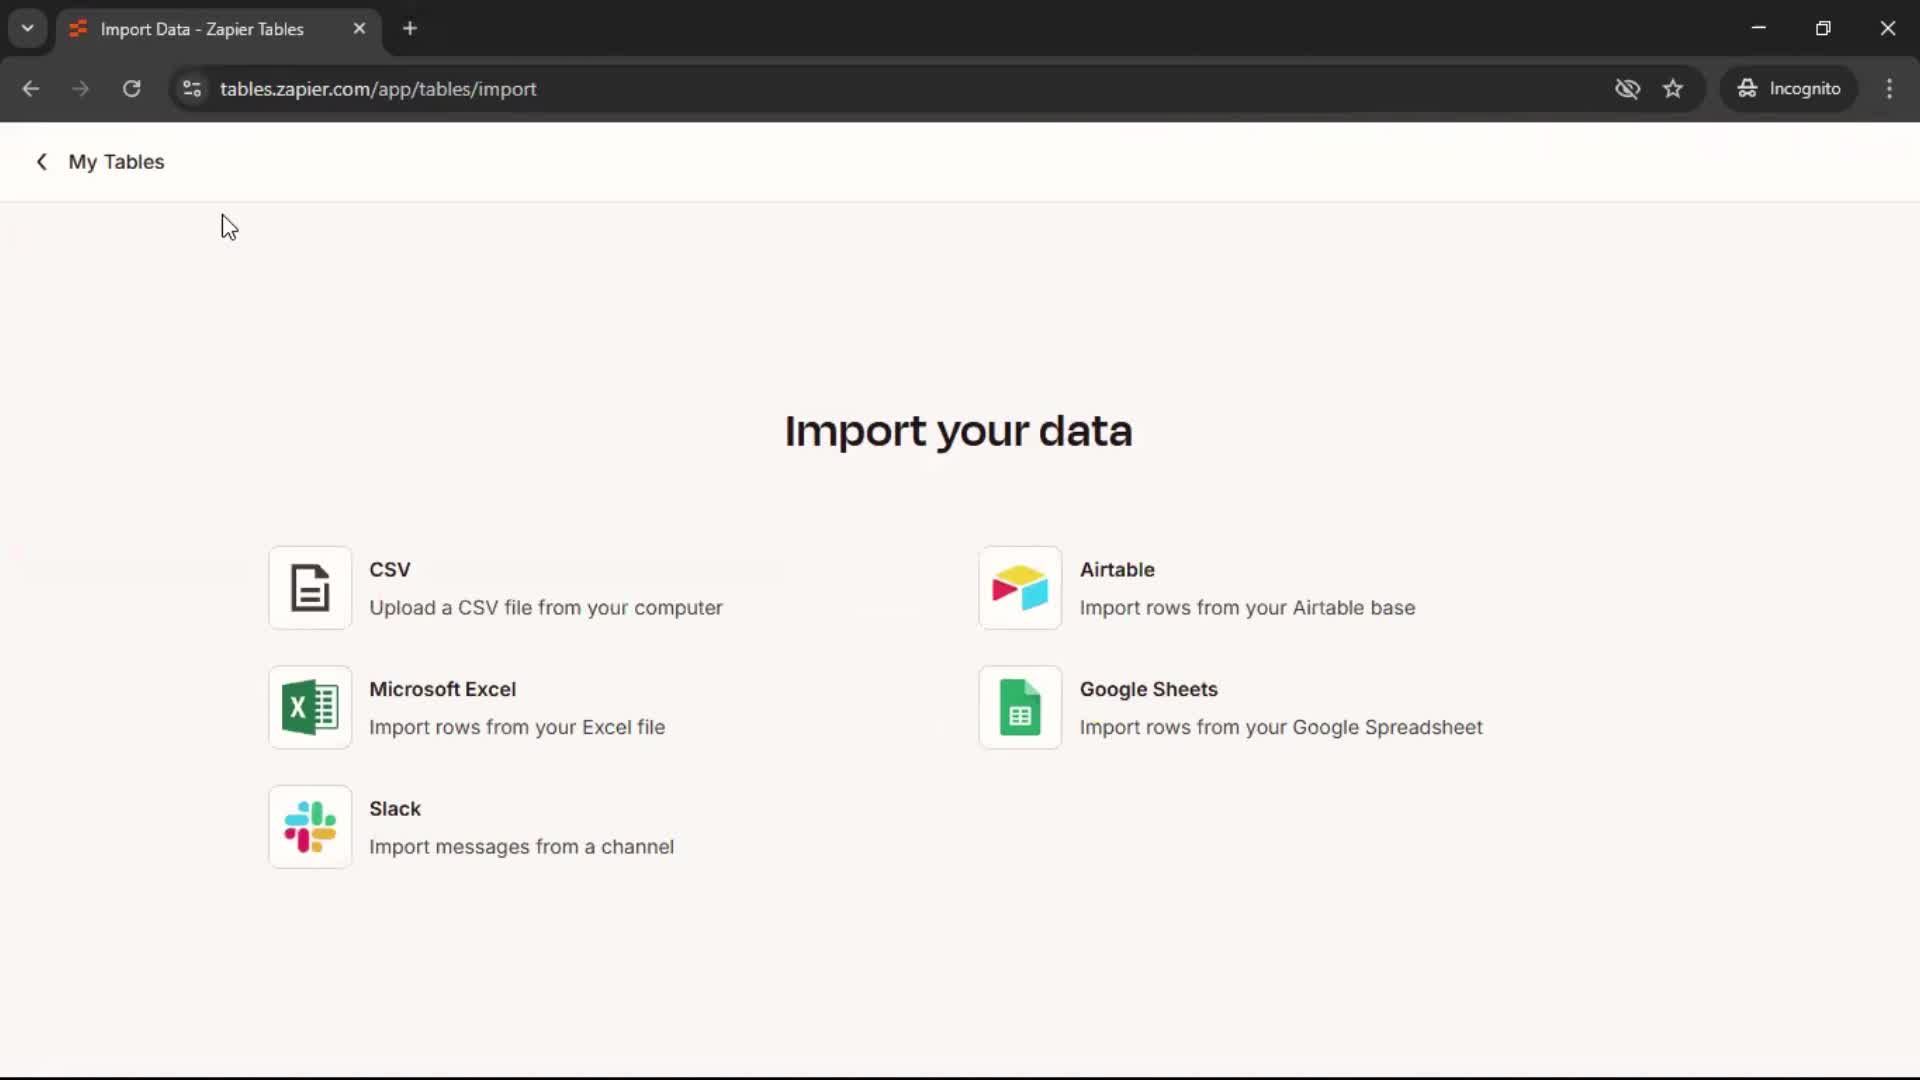The height and width of the screenshot is (1080, 1920).
Task: Open the Chrome three-dot menu
Action: click(x=1889, y=89)
